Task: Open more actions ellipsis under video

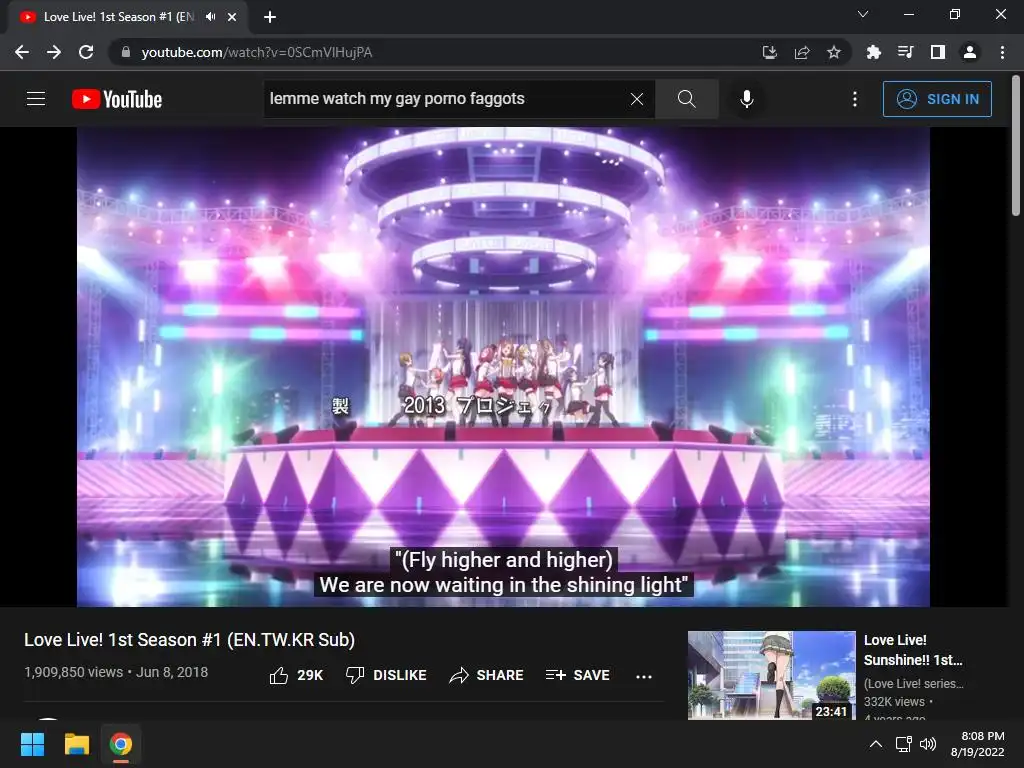Action: coord(644,677)
